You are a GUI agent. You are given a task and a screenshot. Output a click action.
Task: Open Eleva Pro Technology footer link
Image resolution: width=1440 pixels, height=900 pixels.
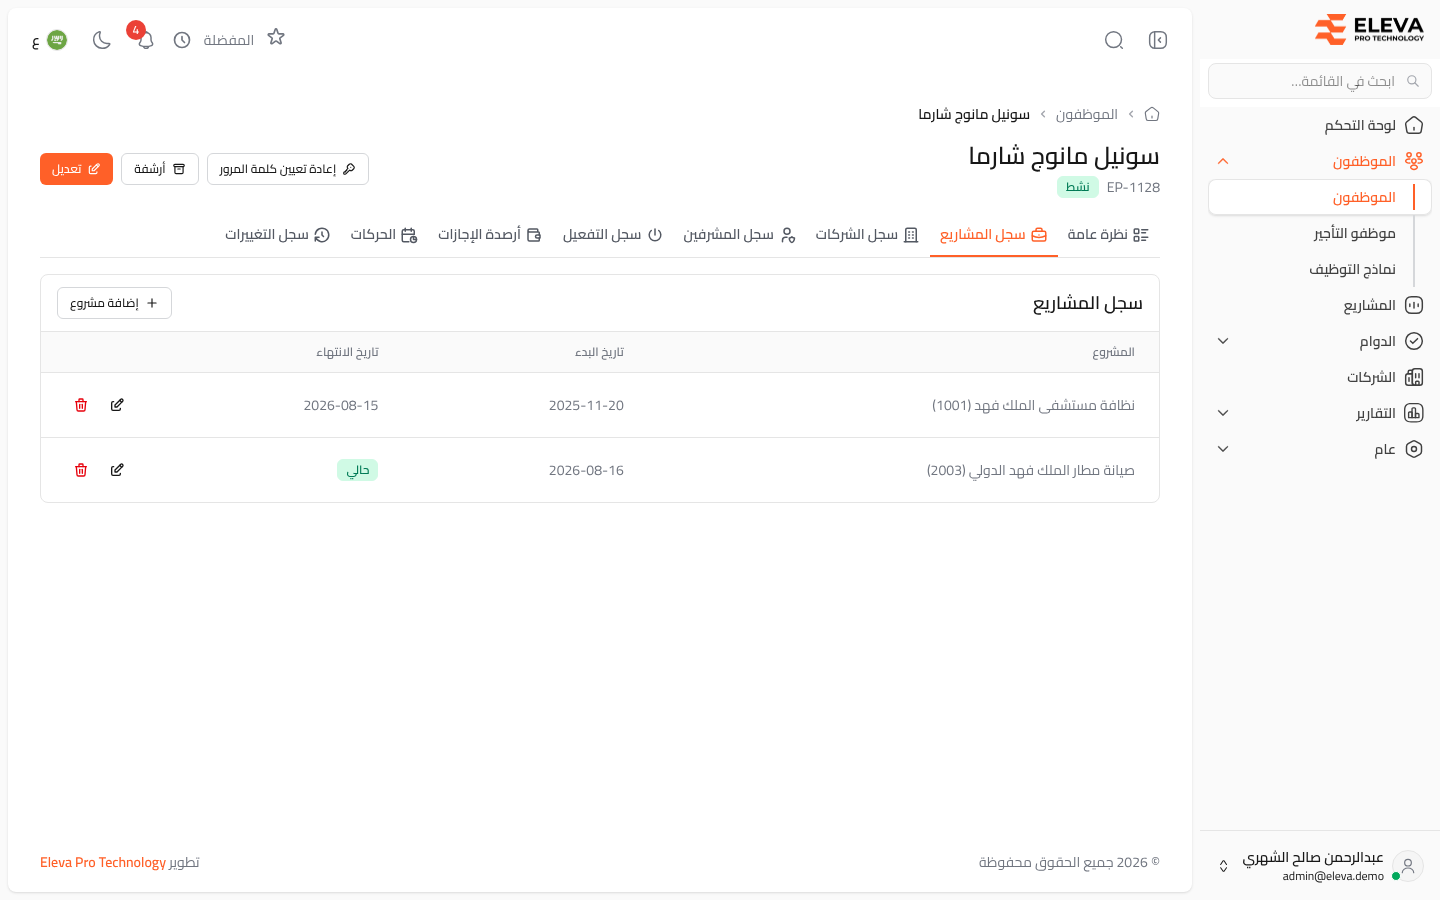pos(103,862)
